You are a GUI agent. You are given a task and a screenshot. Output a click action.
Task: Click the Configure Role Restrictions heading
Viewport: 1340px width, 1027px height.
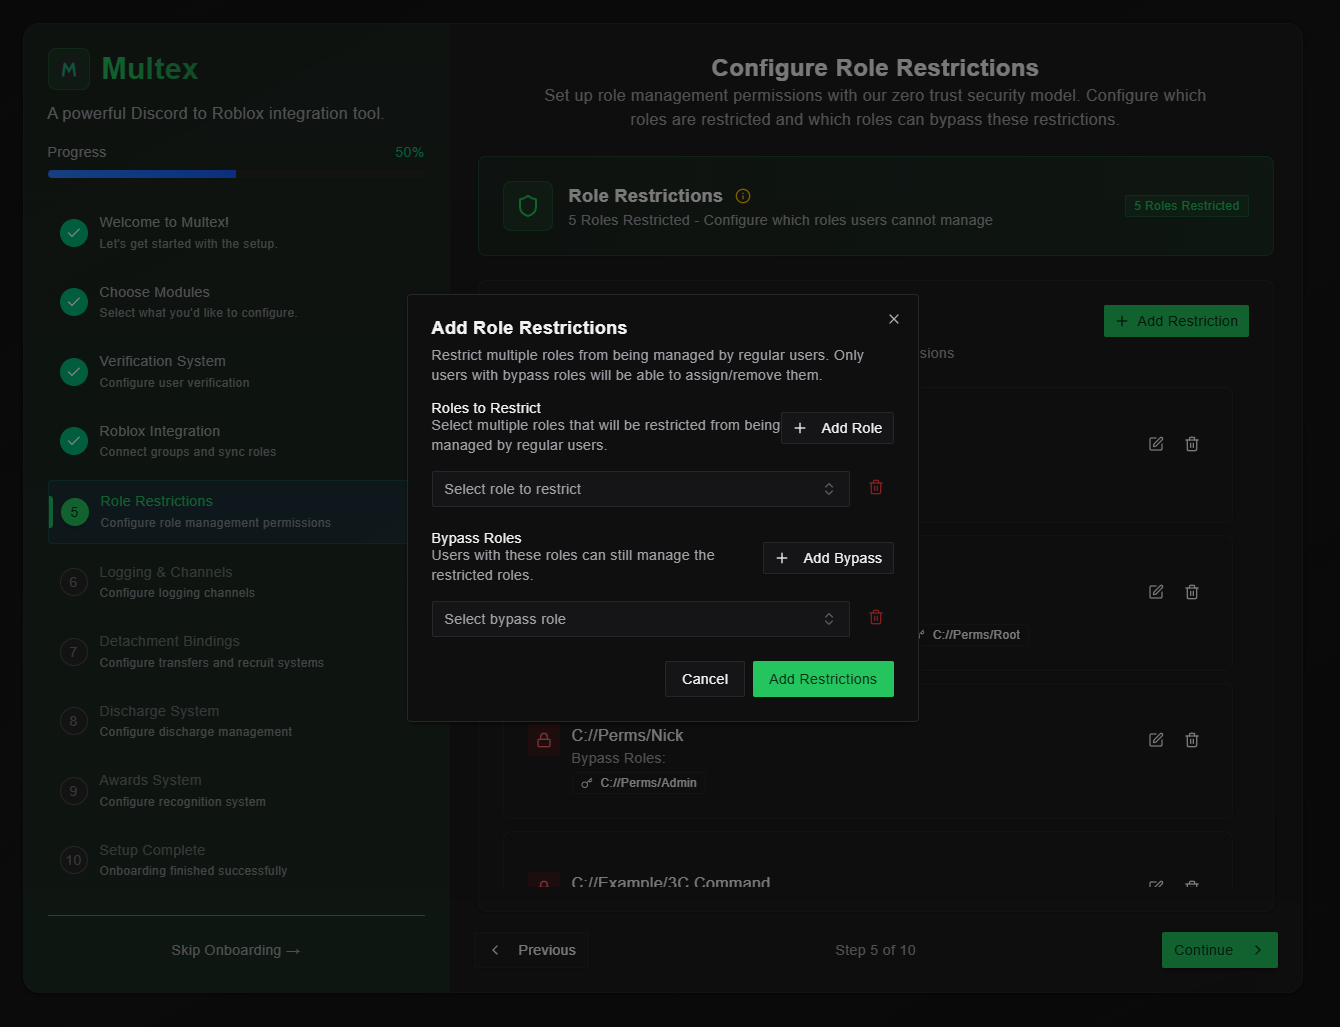pyautogui.click(x=875, y=68)
